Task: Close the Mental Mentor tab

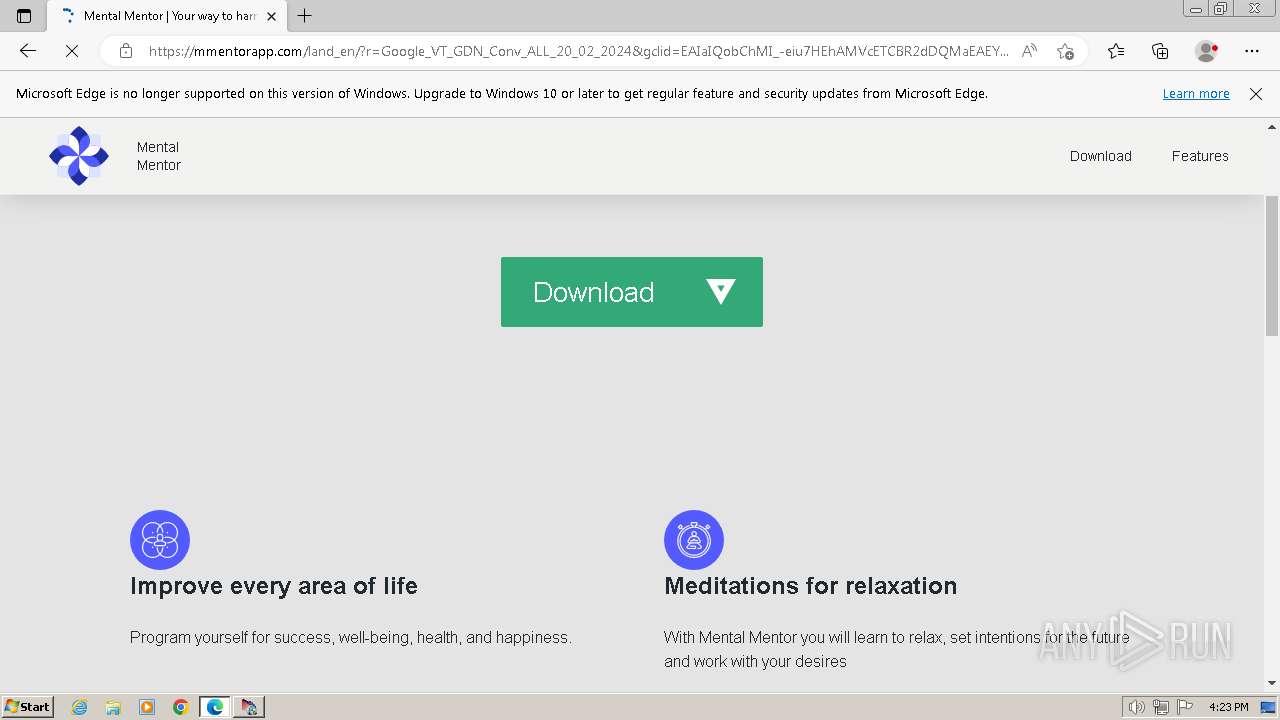Action: pos(271,16)
